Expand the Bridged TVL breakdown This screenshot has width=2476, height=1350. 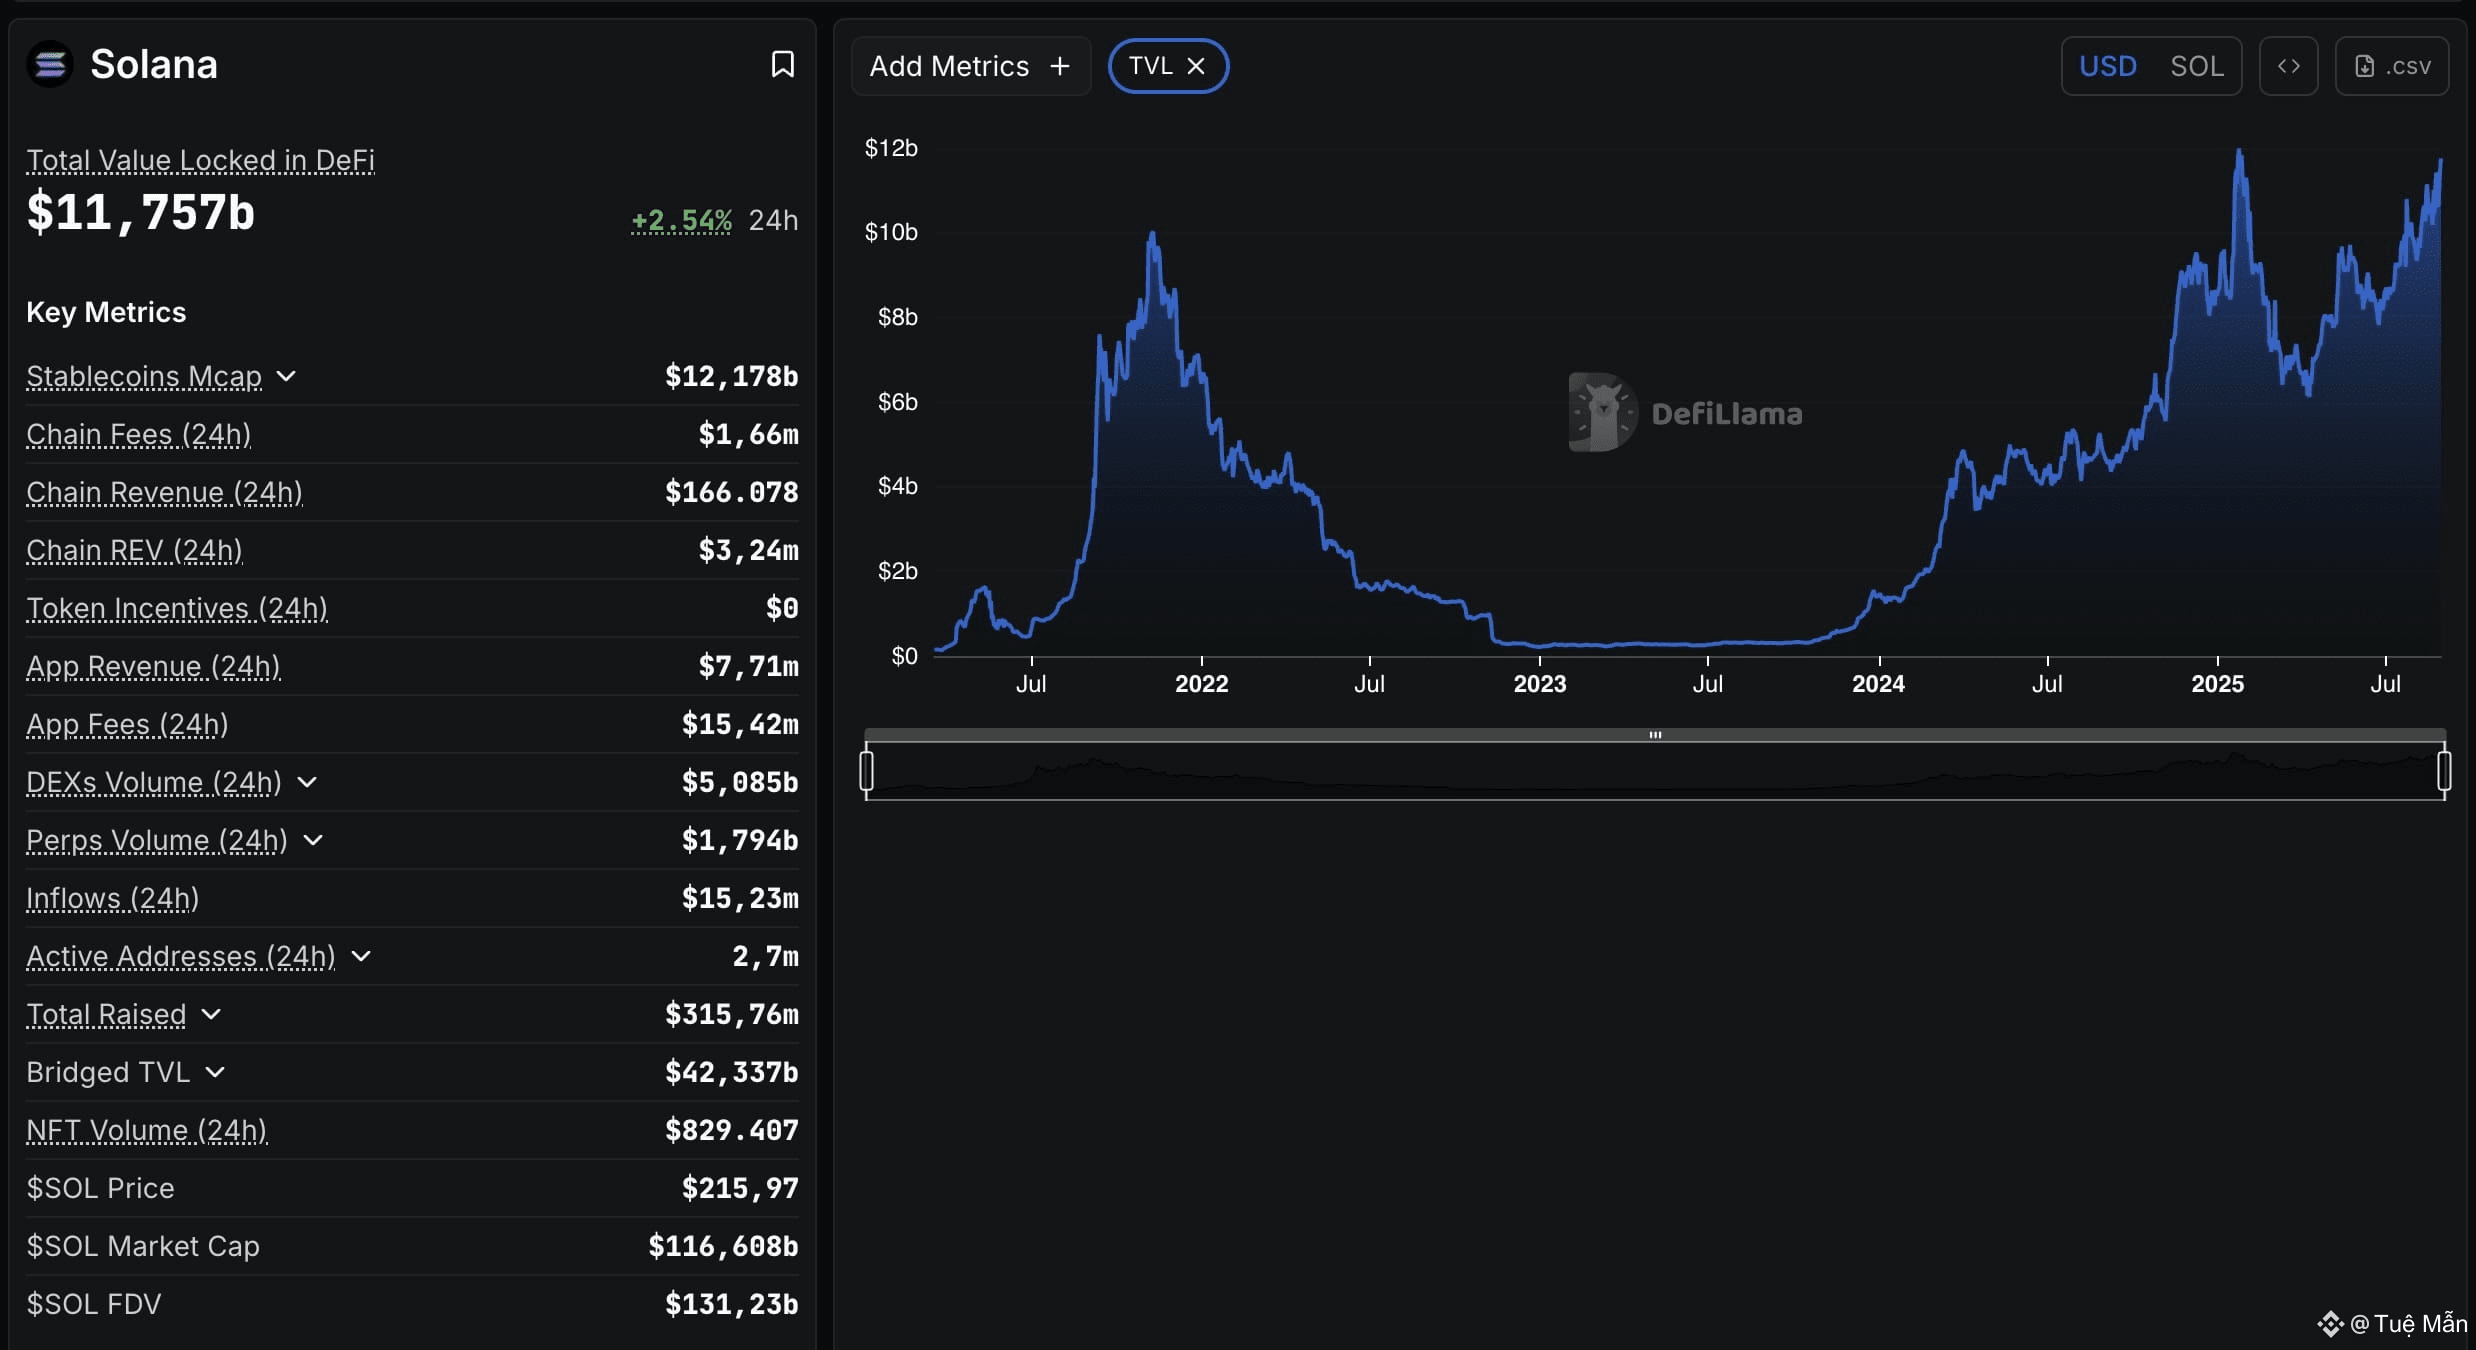215,1072
